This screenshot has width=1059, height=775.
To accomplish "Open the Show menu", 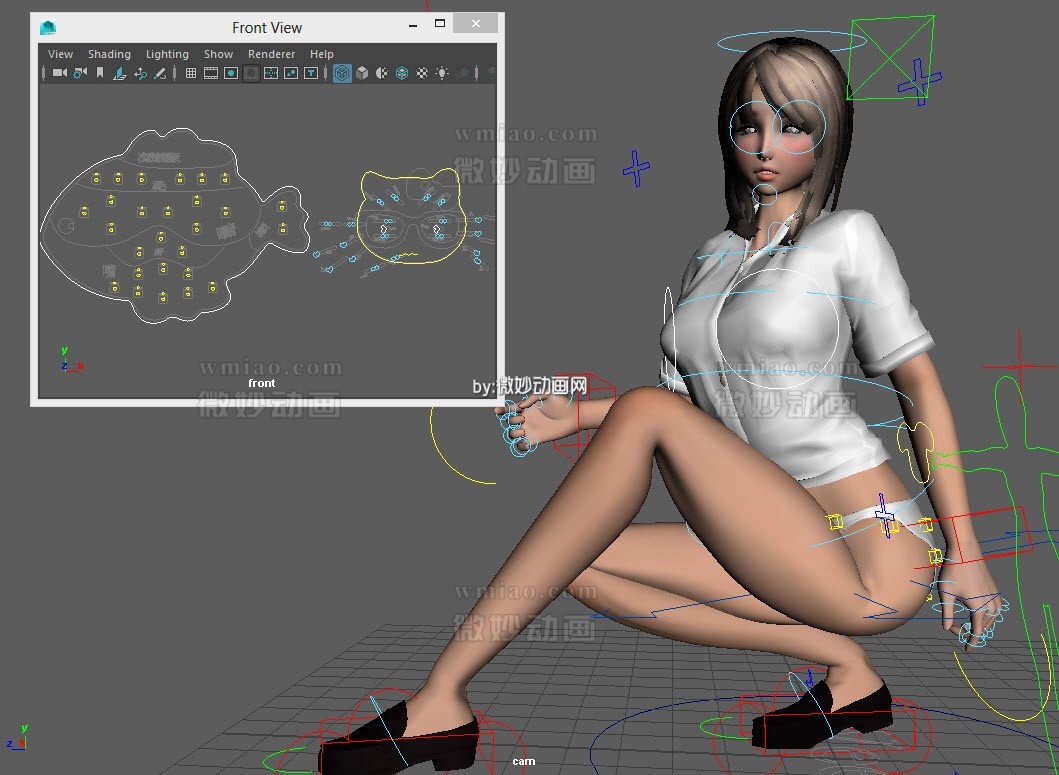I will pyautogui.click(x=218, y=53).
